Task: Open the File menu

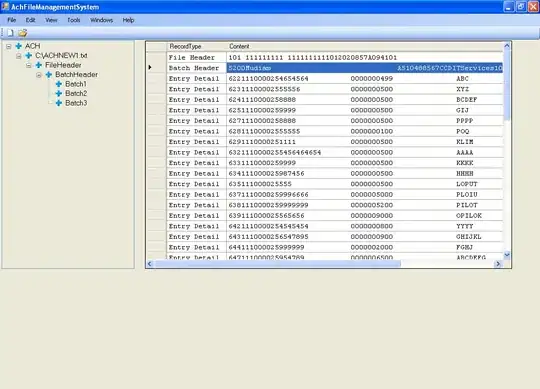Action: coord(12,20)
